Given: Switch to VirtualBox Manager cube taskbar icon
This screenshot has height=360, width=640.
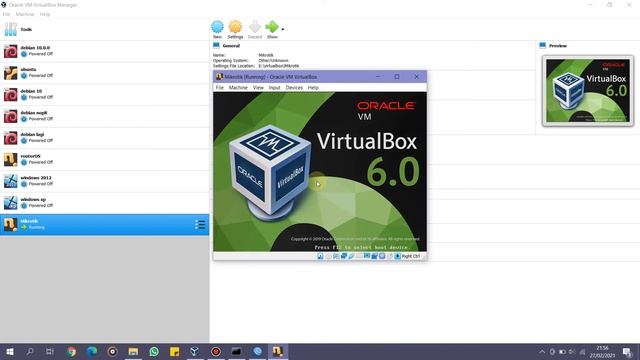Looking at the screenshot, I should point(195,351).
